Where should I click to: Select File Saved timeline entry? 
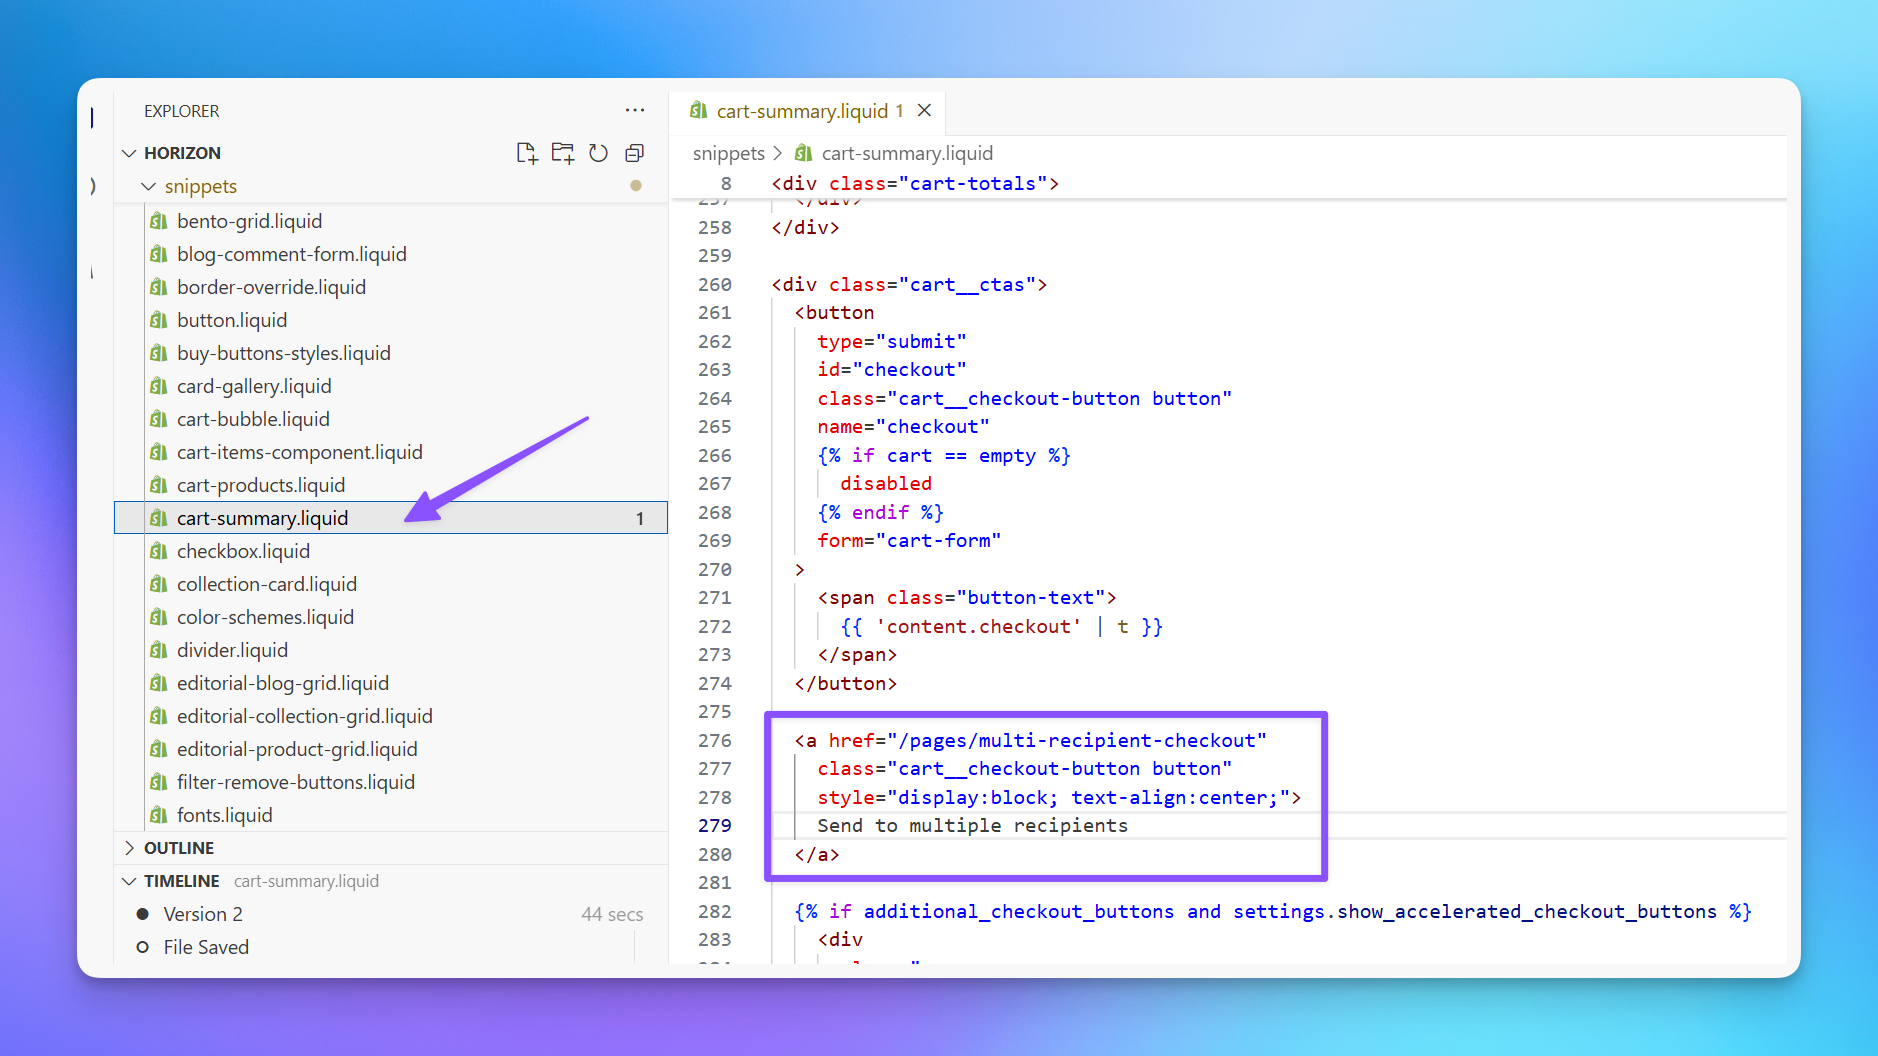click(206, 947)
